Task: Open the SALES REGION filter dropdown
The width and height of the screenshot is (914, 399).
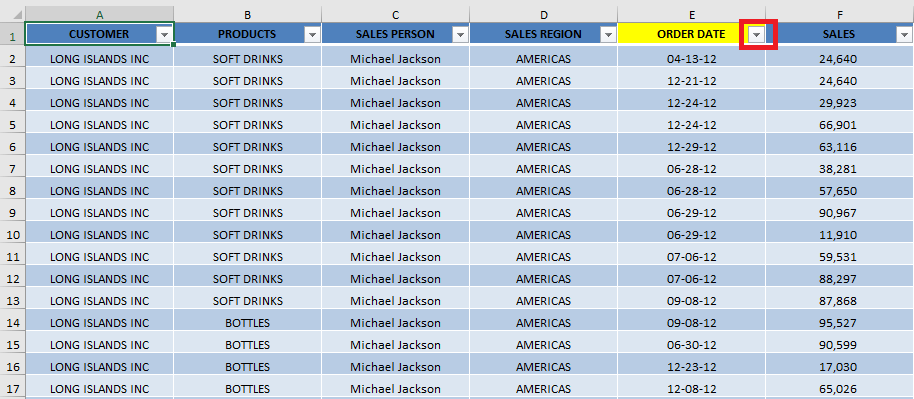Action: (x=609, y=35)
